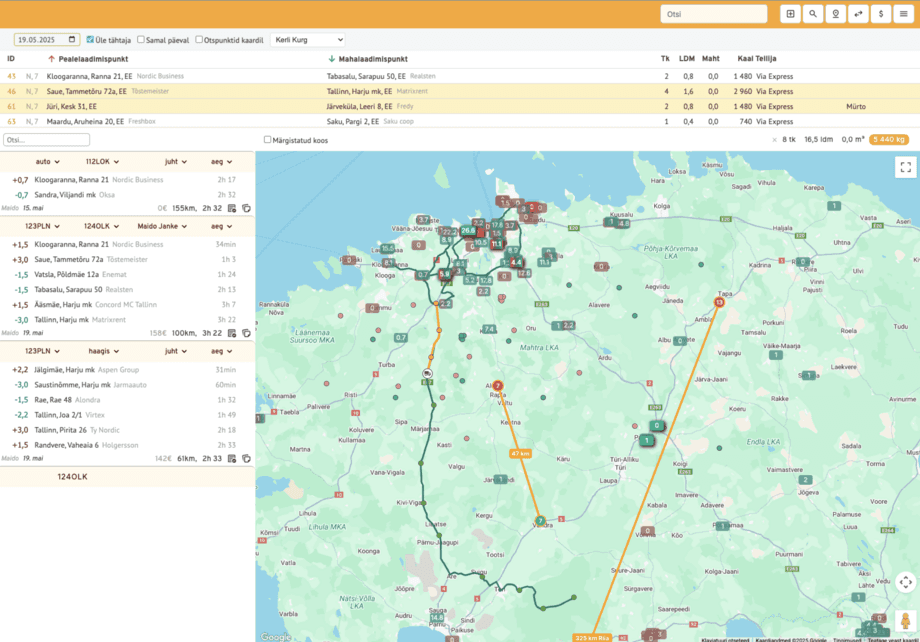920x642 pixels.
Task: Open the map location pin icon
Action: [836, 14]
